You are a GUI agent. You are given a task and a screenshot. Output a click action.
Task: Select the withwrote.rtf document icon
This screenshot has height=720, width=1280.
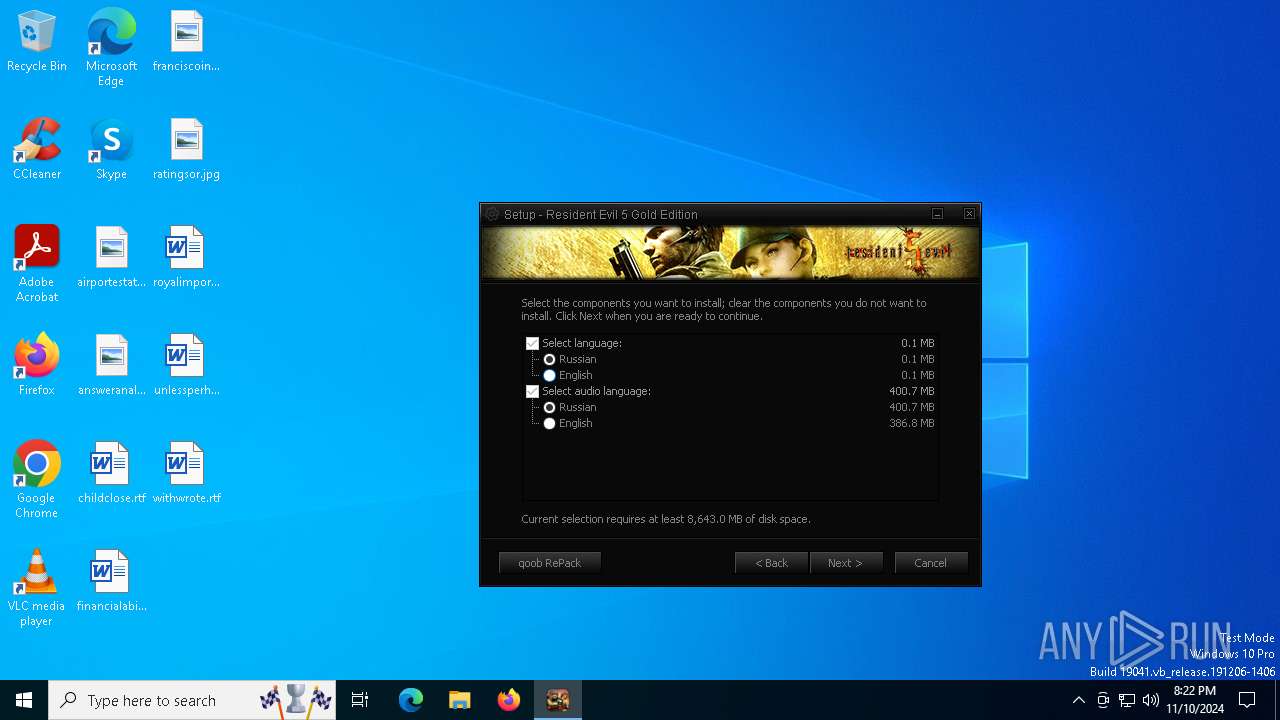[x=186, y=474]
